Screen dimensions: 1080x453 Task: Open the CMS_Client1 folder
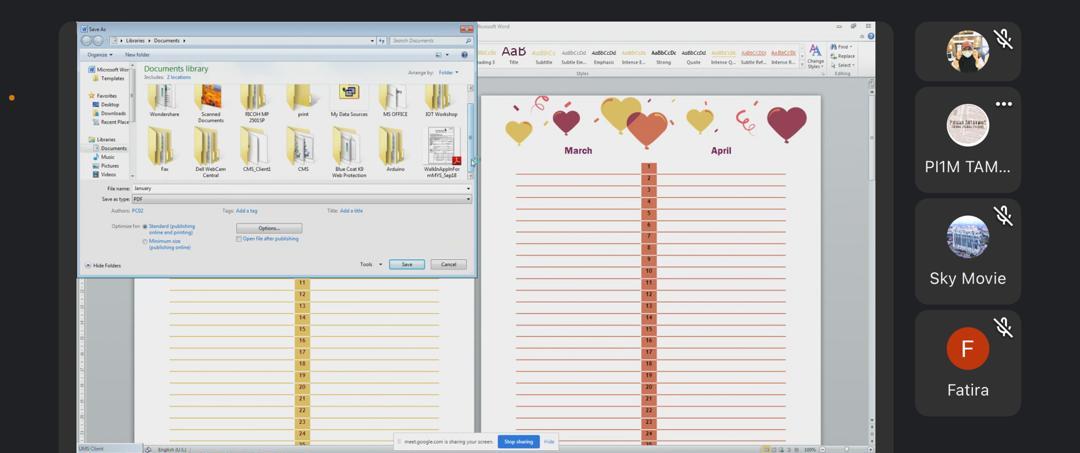[256, 149]
